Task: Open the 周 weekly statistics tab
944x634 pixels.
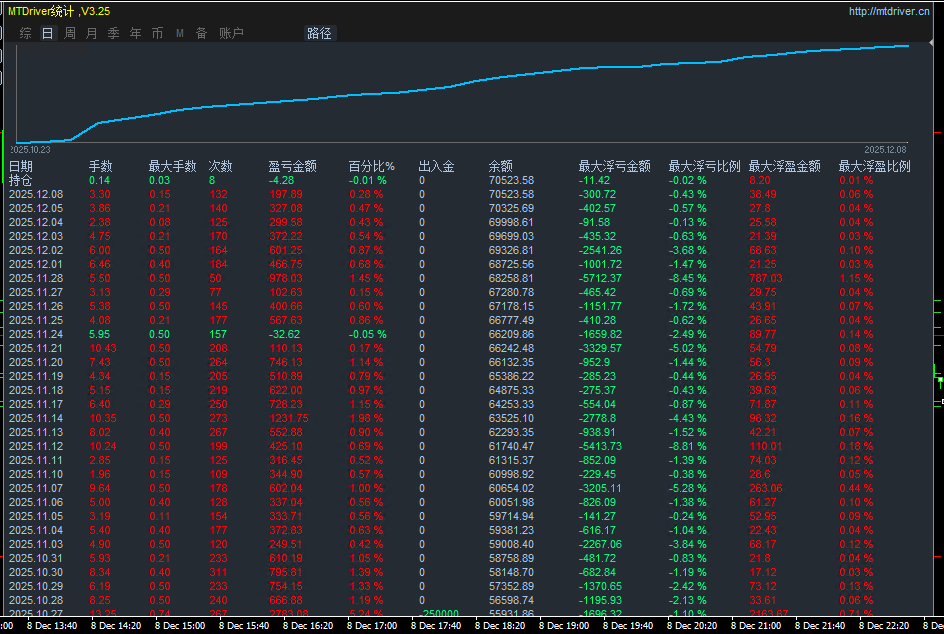Action: (70, 33)
